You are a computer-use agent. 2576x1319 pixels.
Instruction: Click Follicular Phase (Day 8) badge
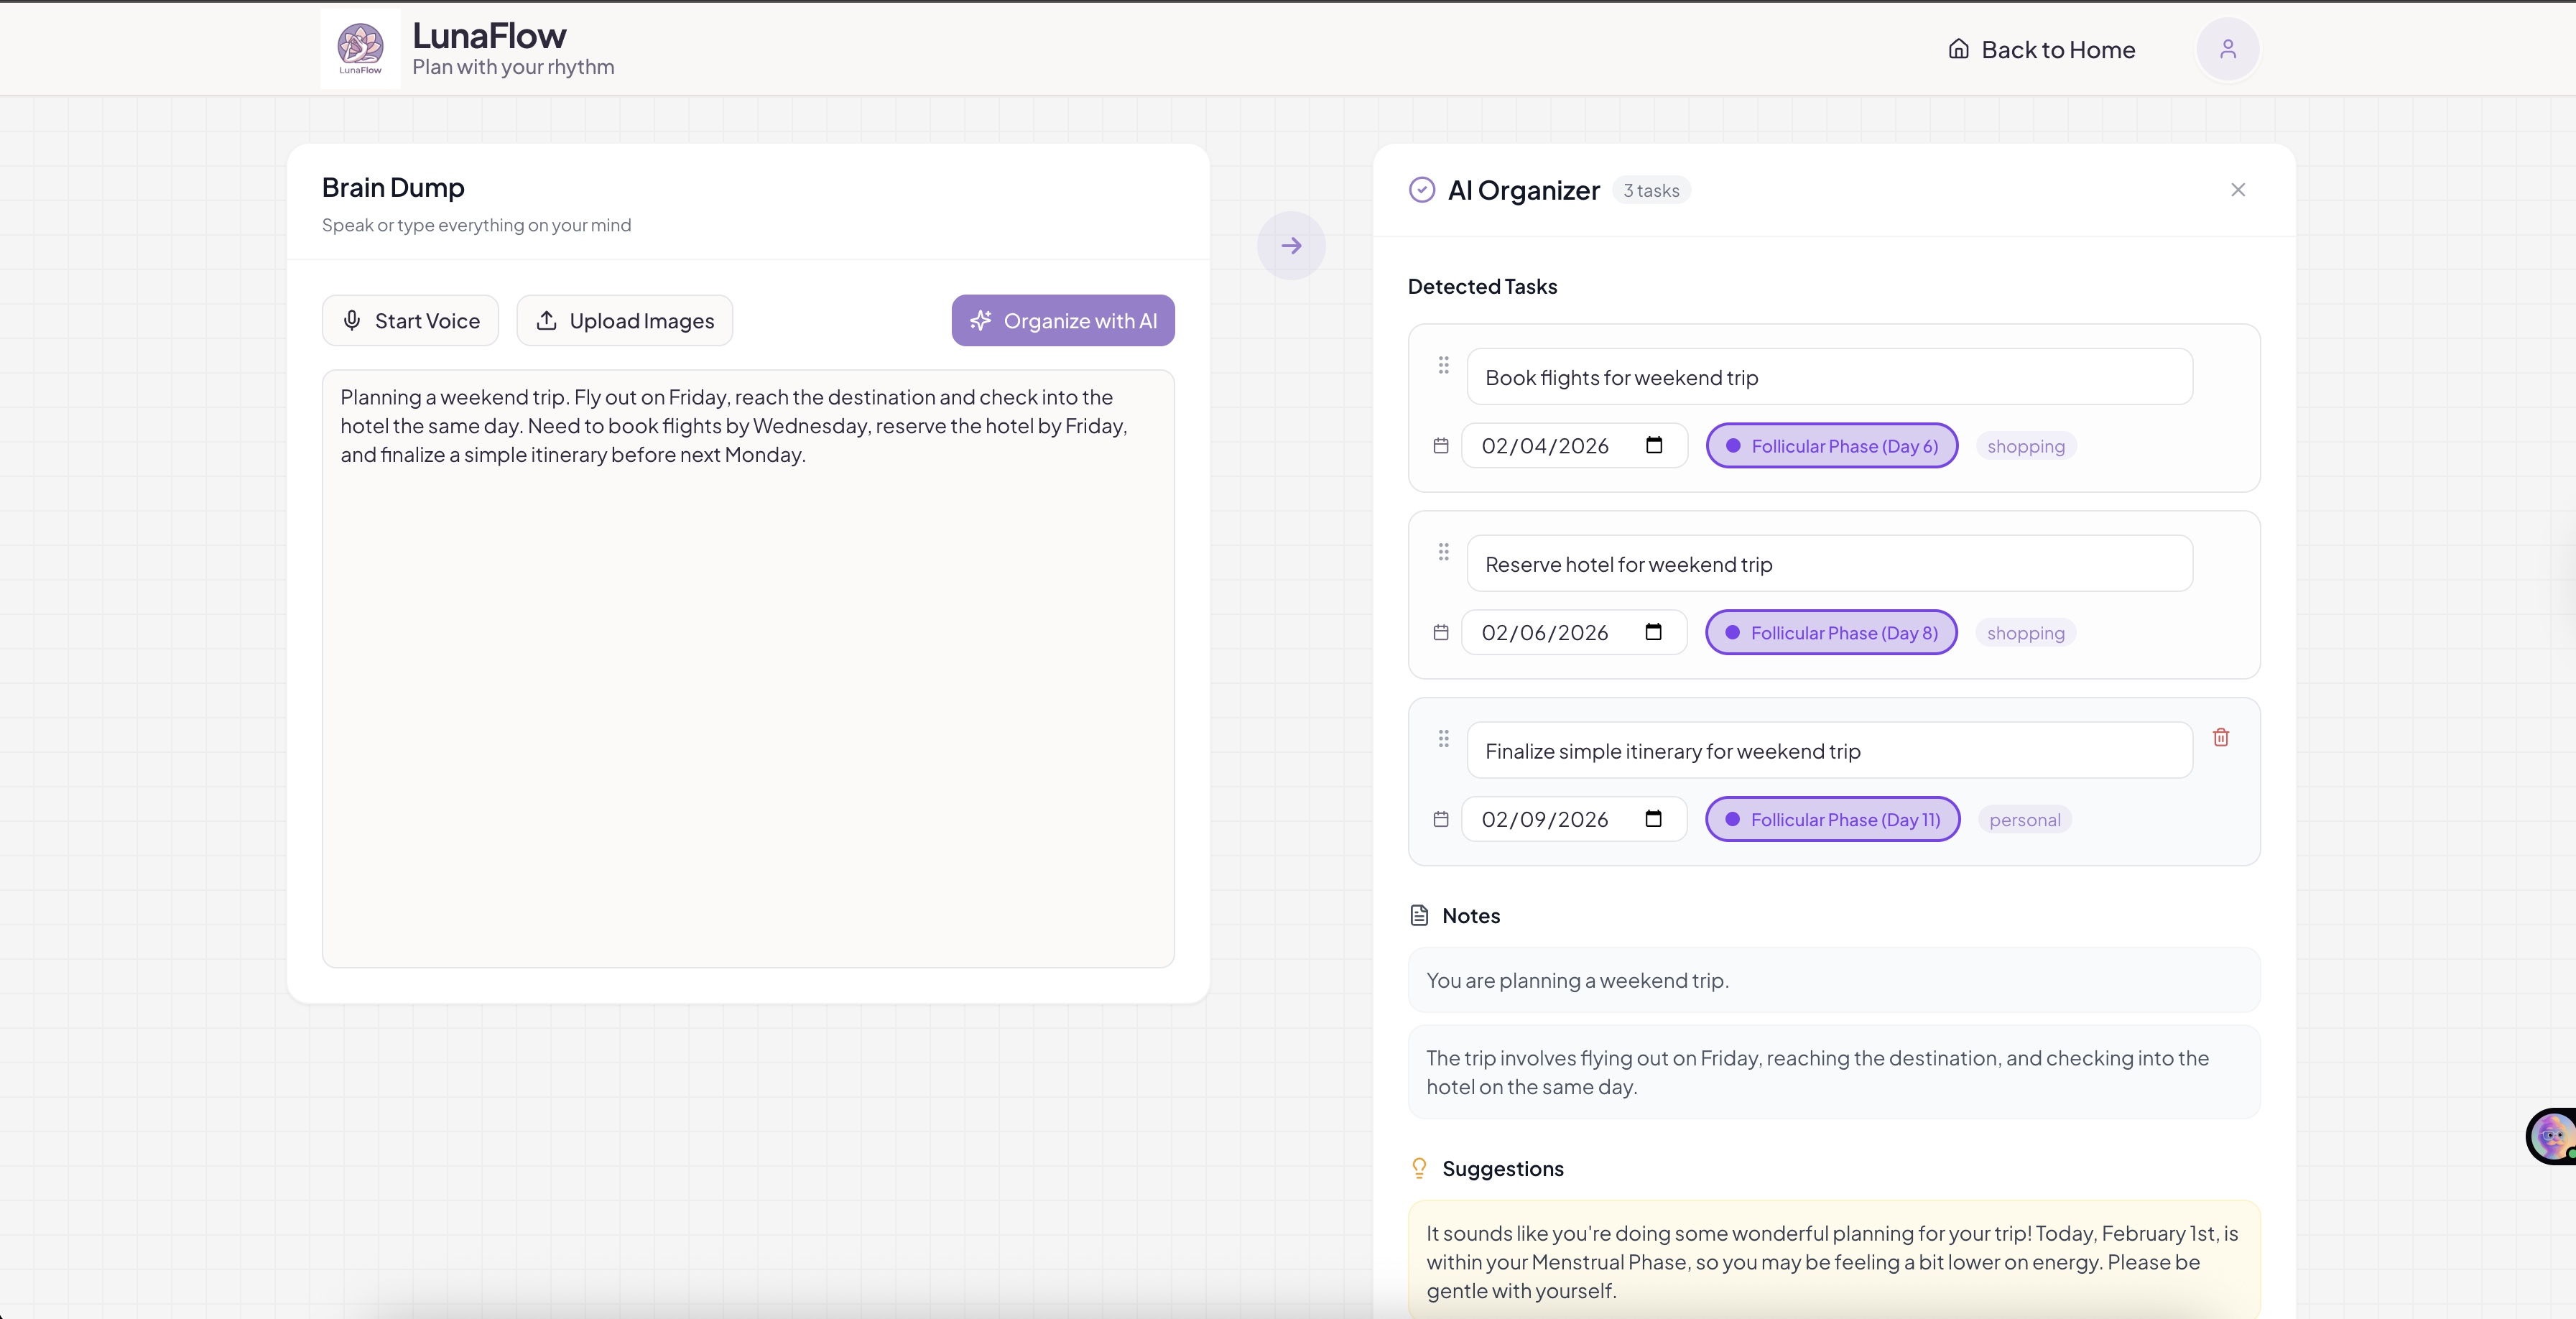tap(1831, 633)
